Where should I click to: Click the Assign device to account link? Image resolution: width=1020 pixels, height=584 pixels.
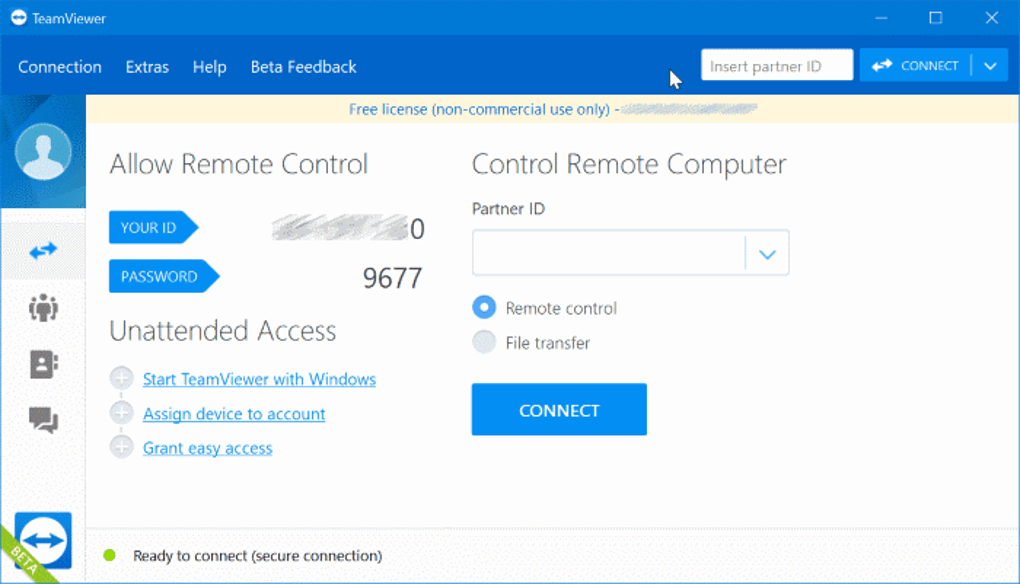[x=234, y=414]
